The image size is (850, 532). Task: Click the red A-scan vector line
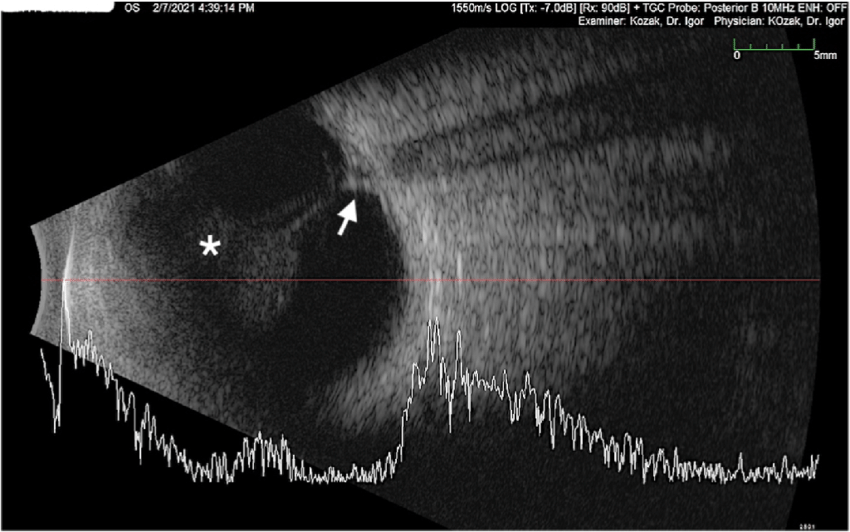pyautogui.click(x=431, y=280)
